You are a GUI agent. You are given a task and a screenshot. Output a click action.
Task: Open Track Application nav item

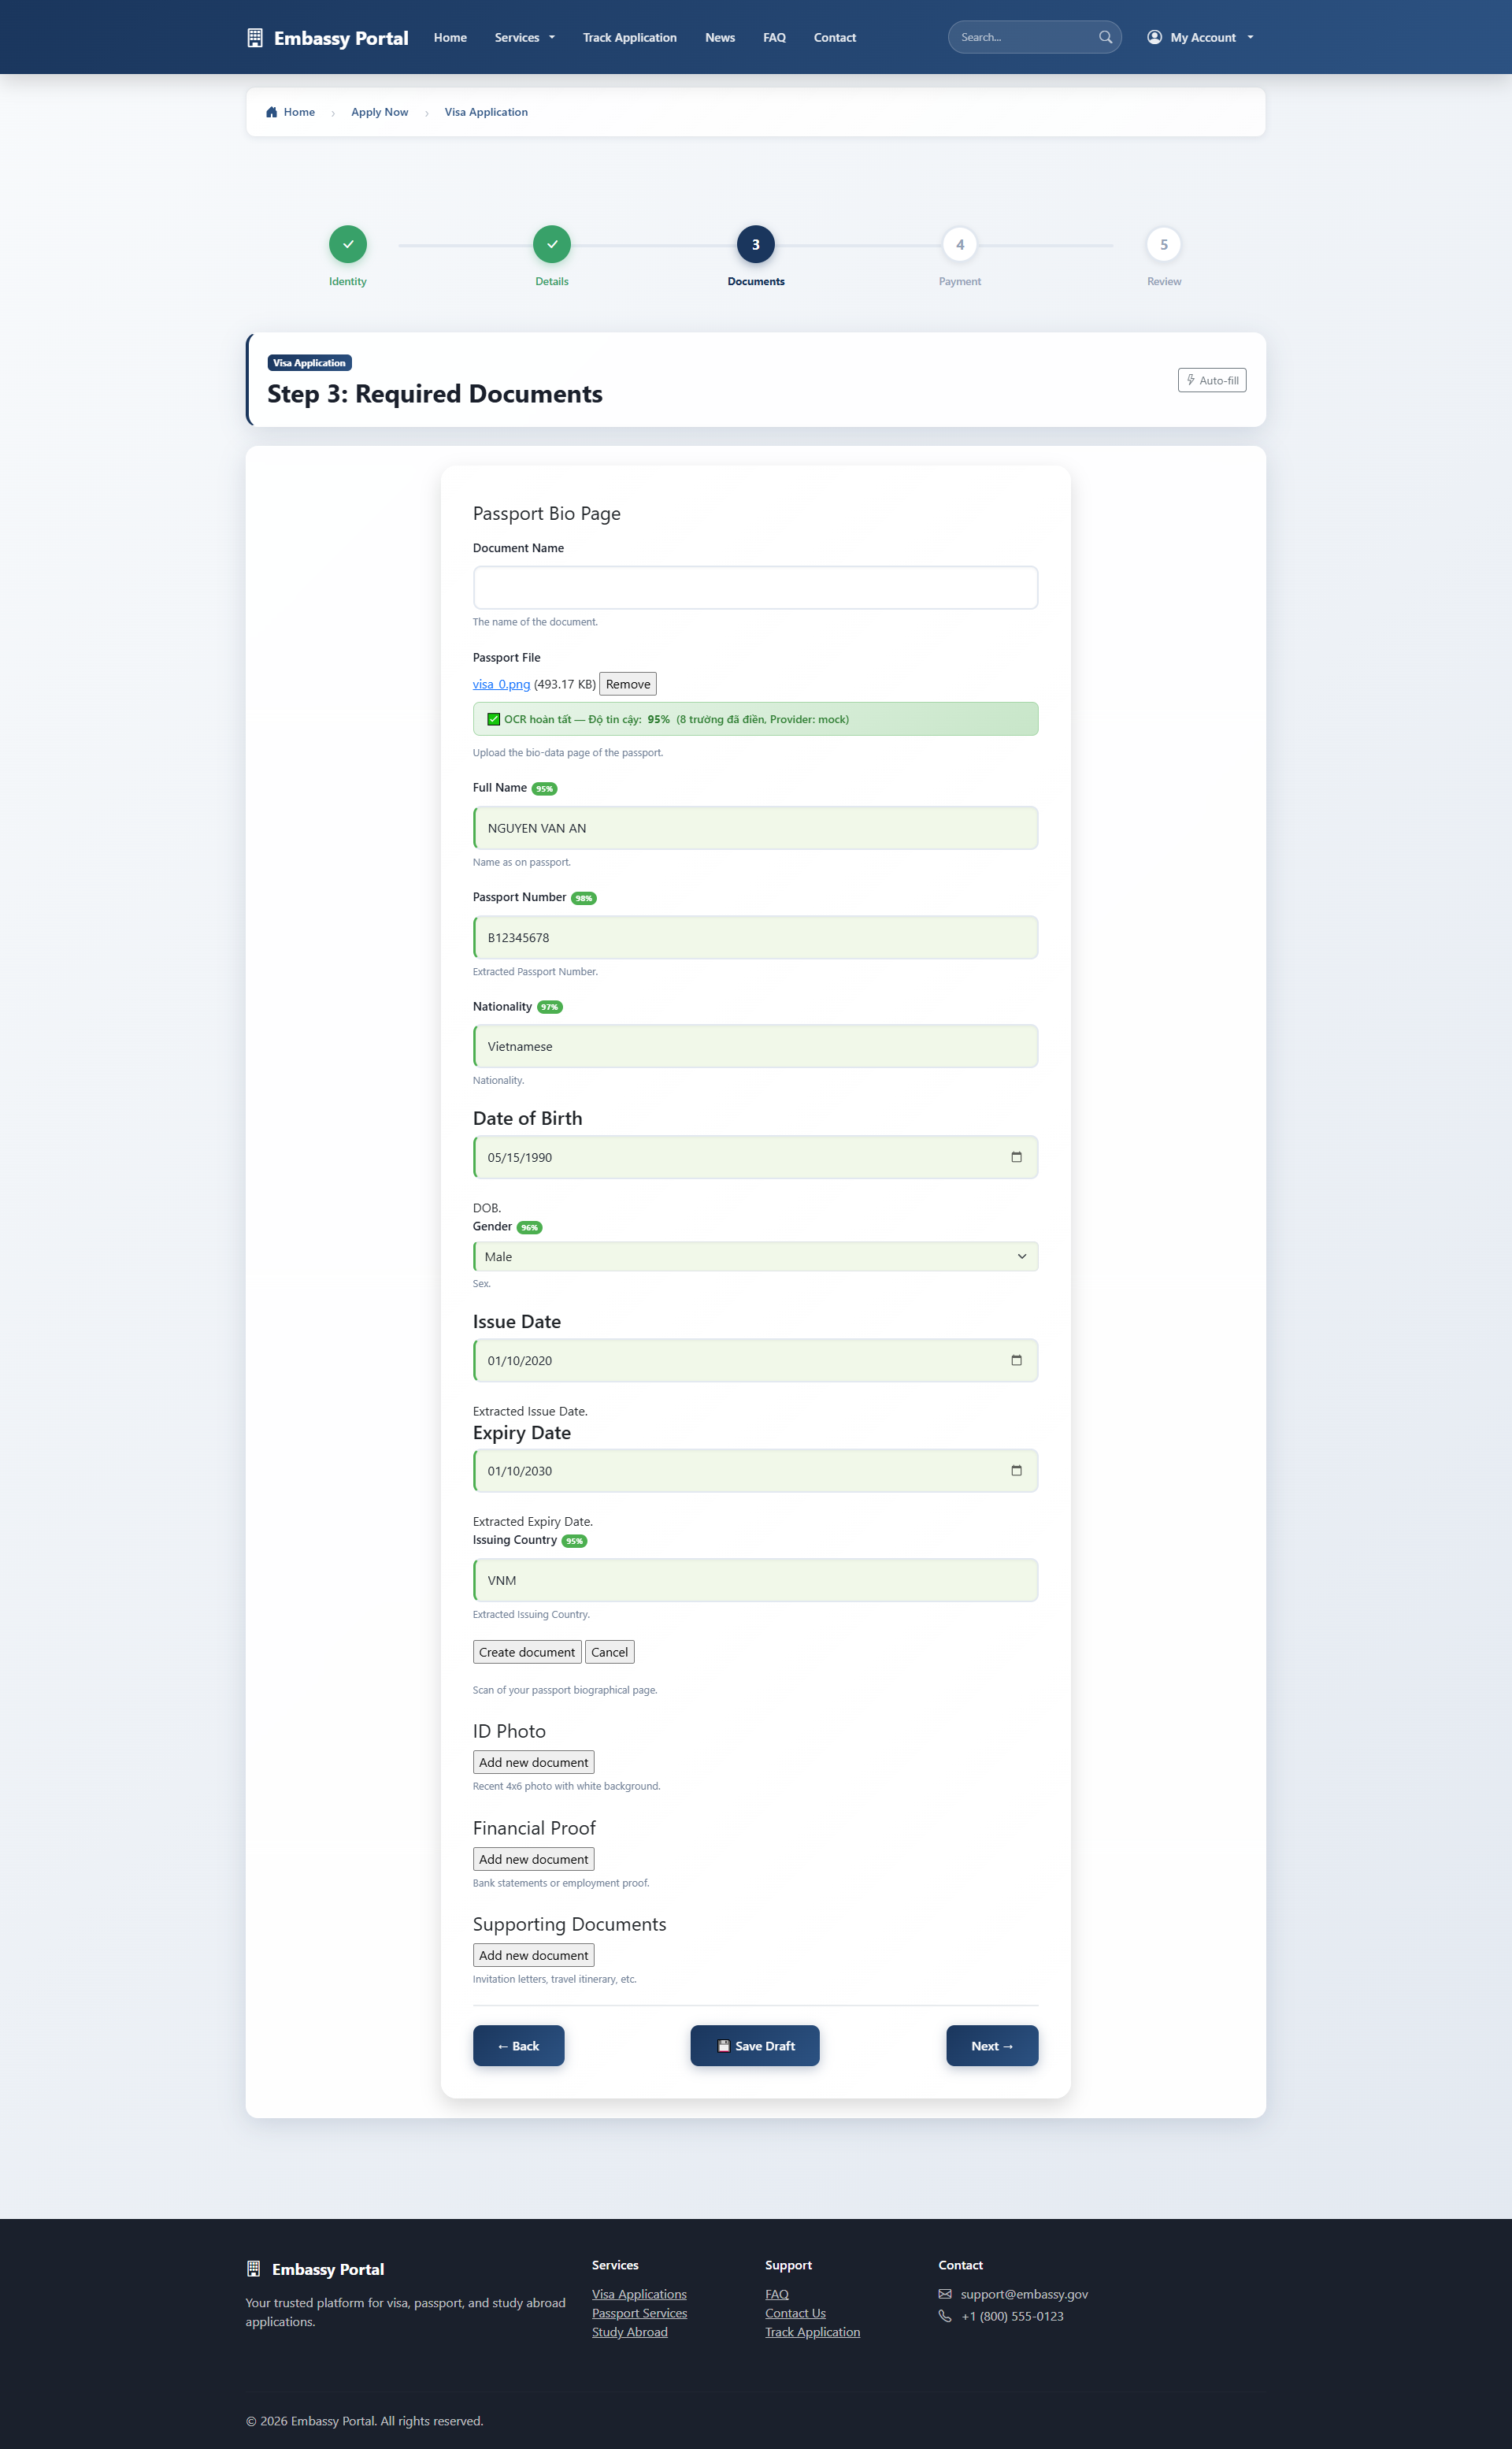[629, 38]
